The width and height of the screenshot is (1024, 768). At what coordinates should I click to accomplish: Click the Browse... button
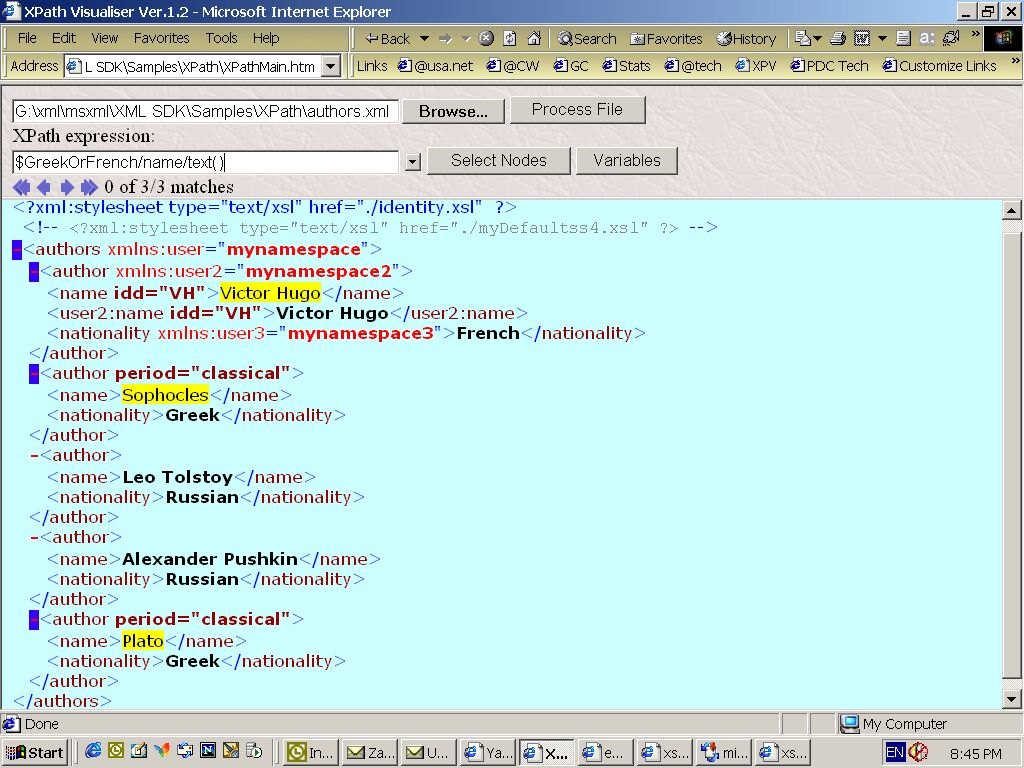click(x=453, y=111)
